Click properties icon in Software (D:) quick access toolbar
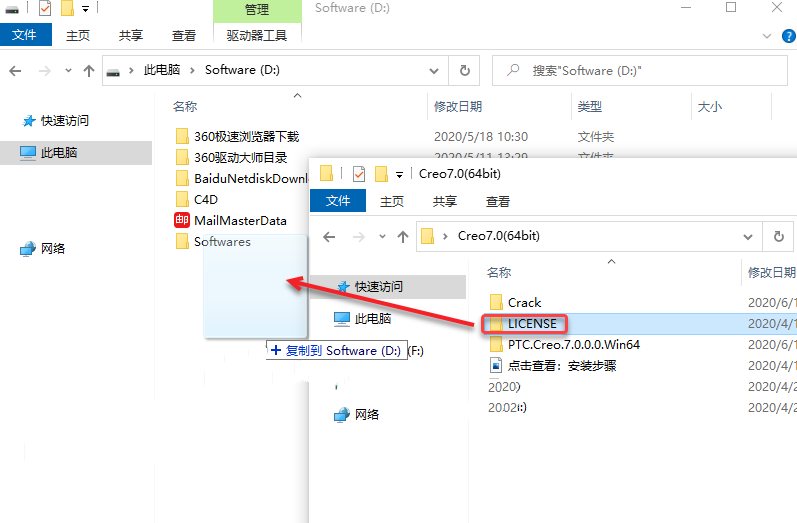The width and height of the screenshot is (797, 523). click(x=45, y=8)
